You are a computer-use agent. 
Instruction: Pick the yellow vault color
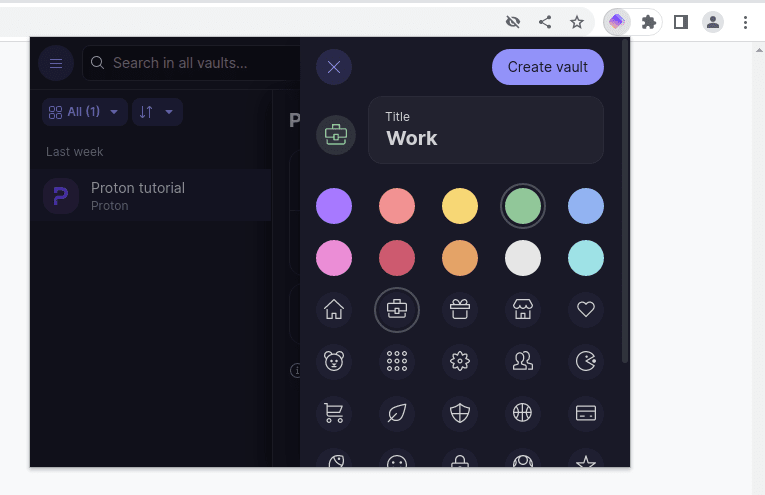[x=460, y=206]
